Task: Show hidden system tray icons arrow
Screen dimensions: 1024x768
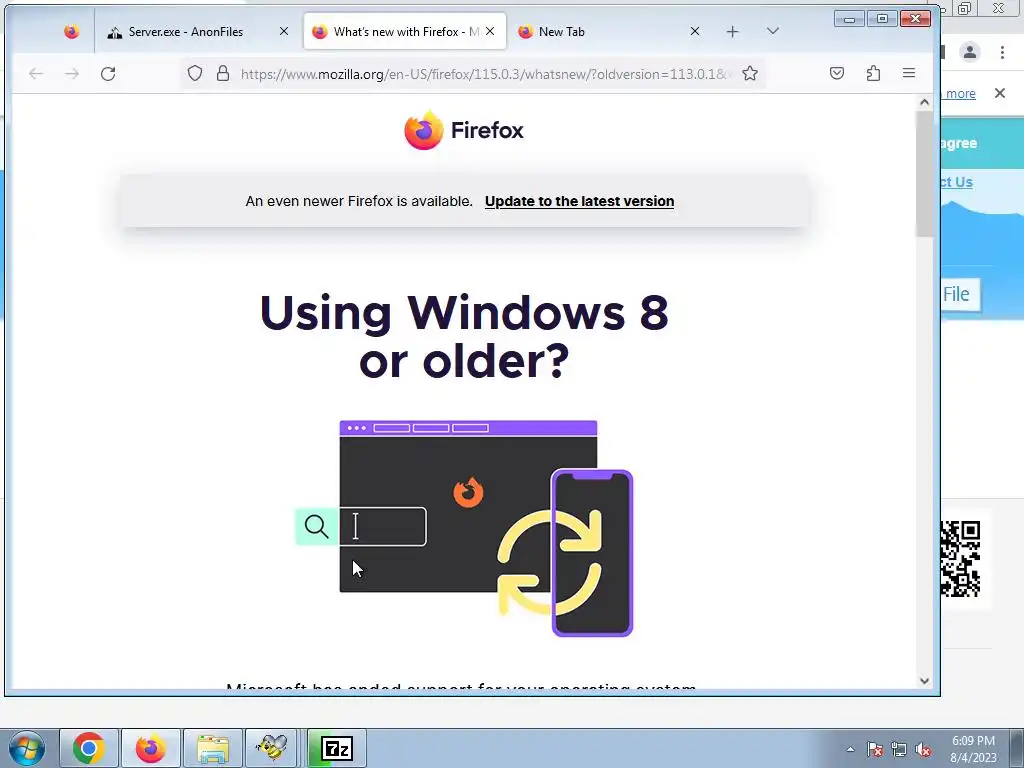Action: [850, 749]
